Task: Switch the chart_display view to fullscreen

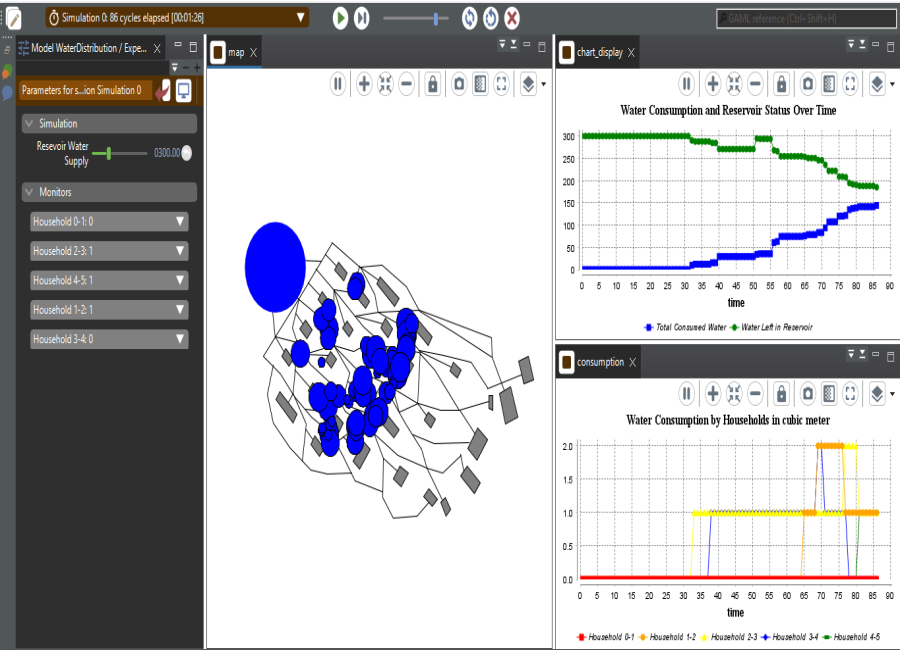Action: 849,84
